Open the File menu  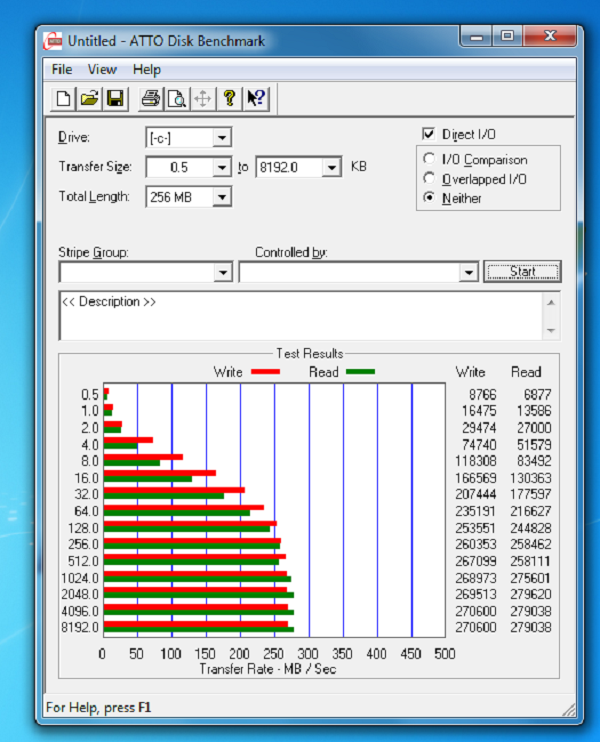62,70
